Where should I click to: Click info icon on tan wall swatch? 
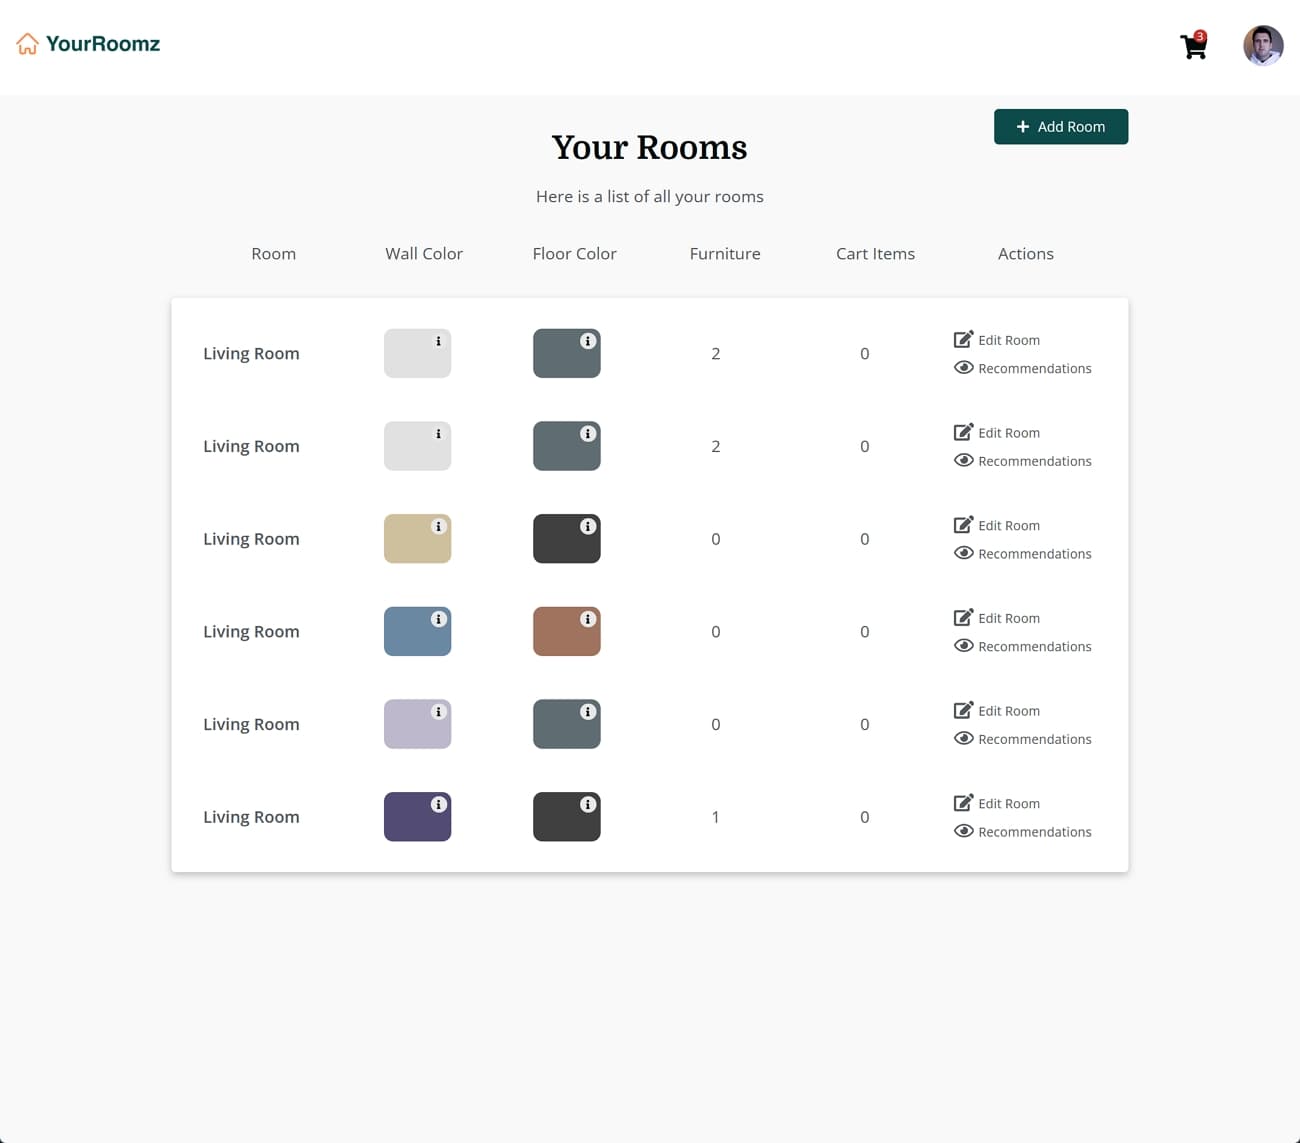(438, 527)
